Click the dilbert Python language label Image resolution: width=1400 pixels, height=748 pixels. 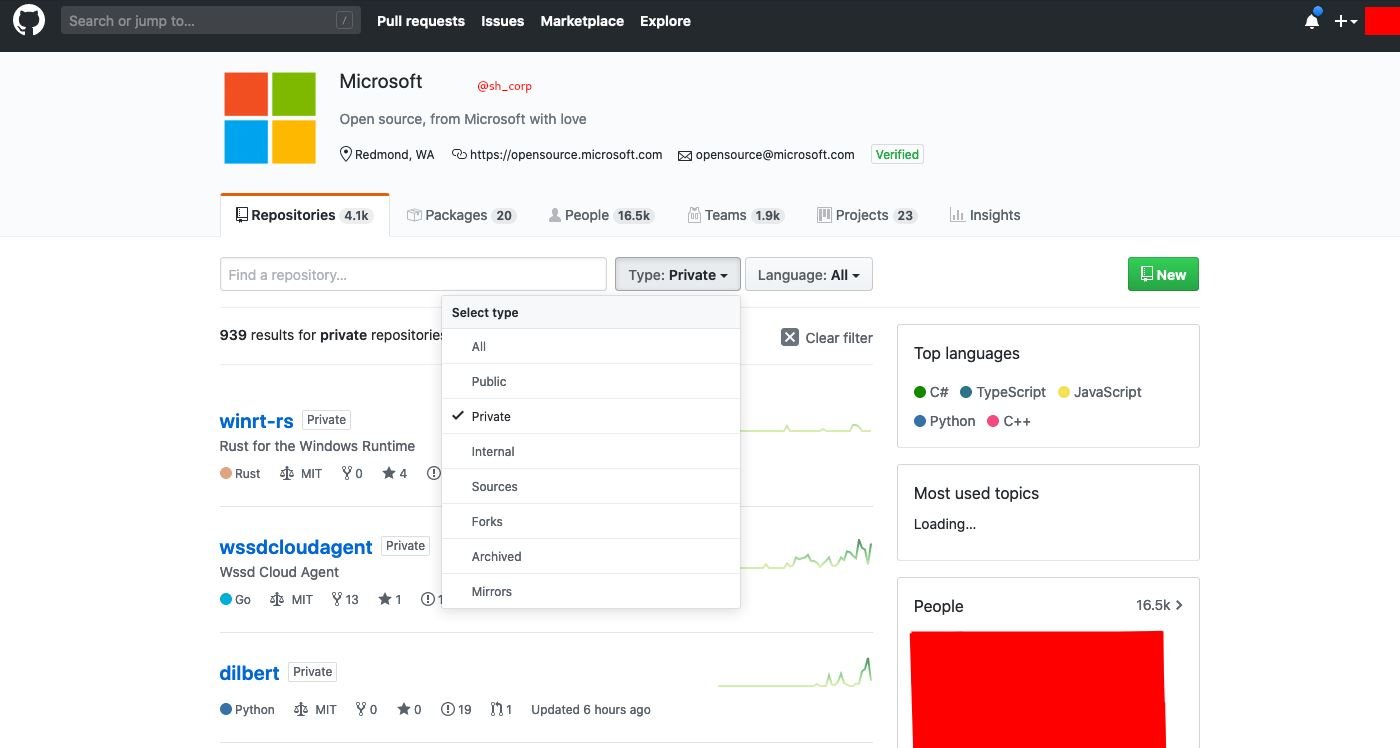click(247, 709)
